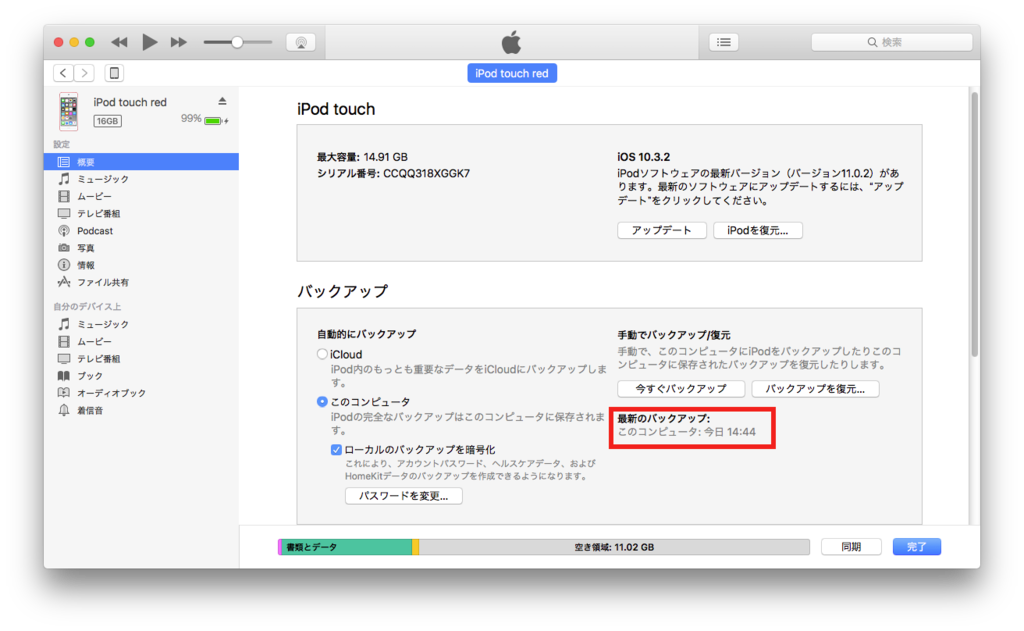The image size is (1024, 631).
Task: Select 概要 in the settings sidebar
Action: (141, 162)
